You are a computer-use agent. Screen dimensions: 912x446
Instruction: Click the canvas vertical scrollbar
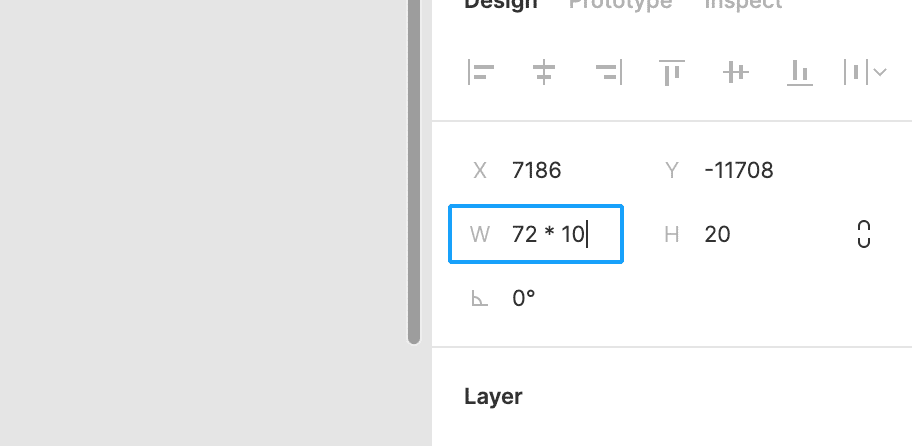tap(414, 170)
